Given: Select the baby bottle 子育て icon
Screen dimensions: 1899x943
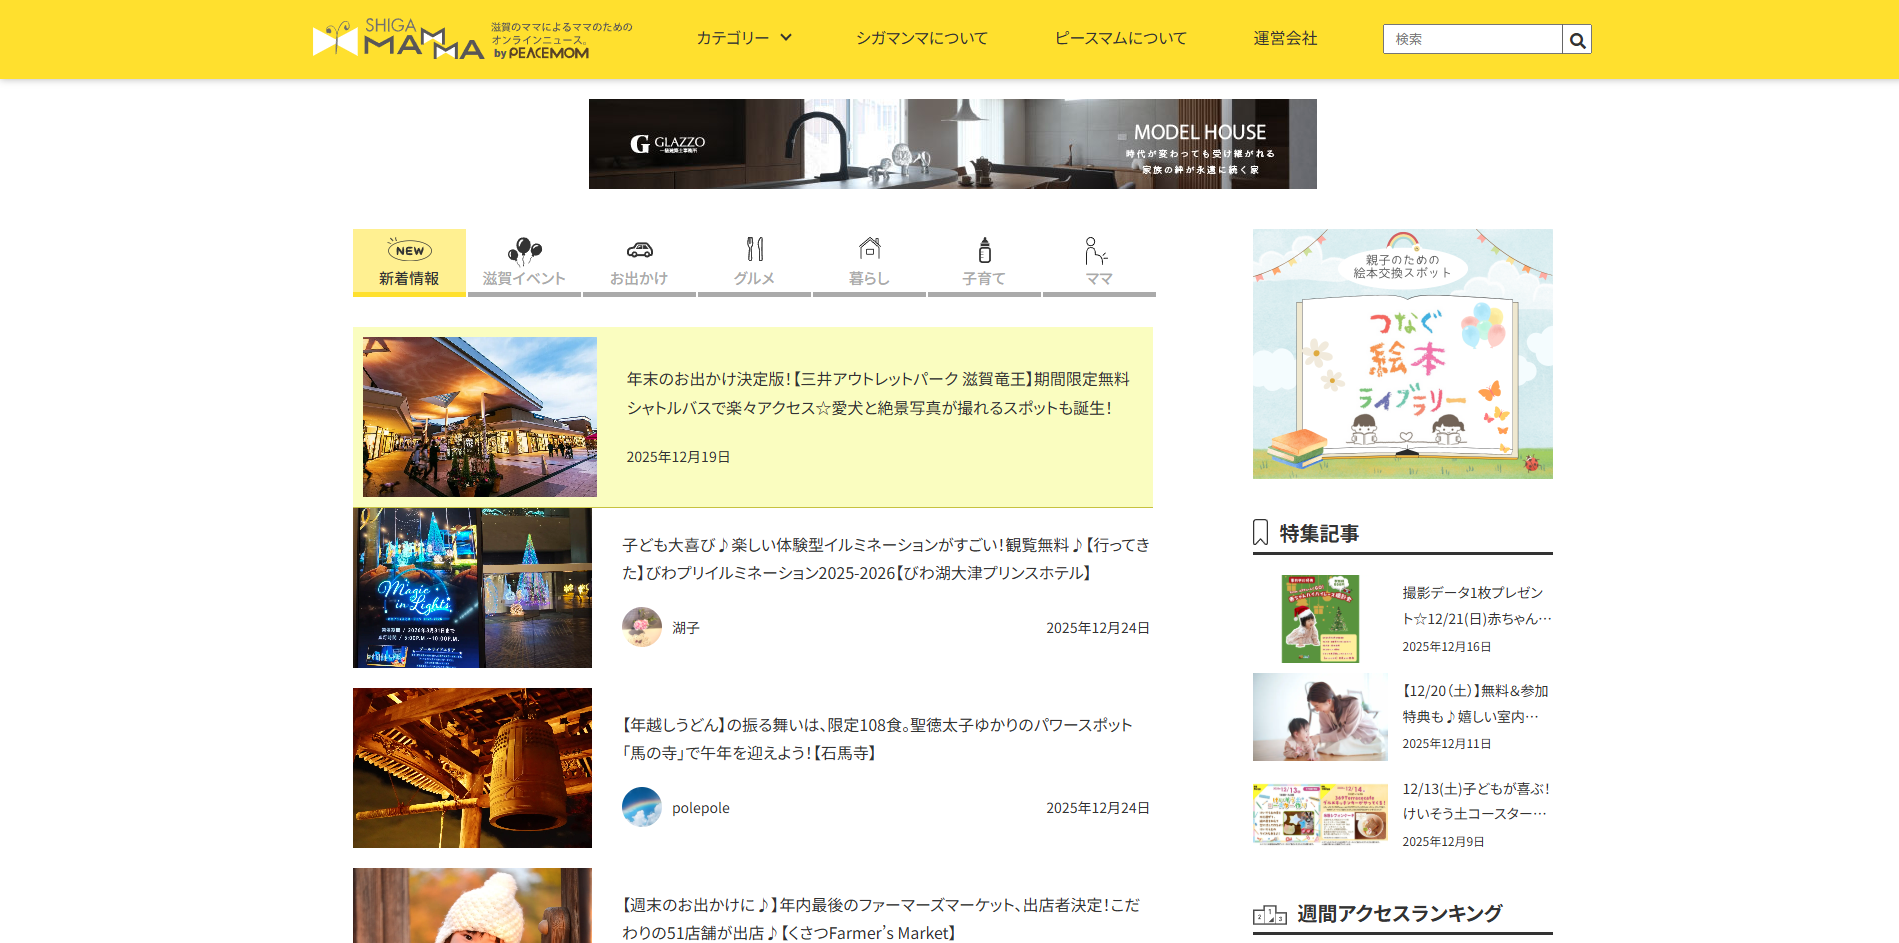Looking at the screenshot, I should click(985, 250).
